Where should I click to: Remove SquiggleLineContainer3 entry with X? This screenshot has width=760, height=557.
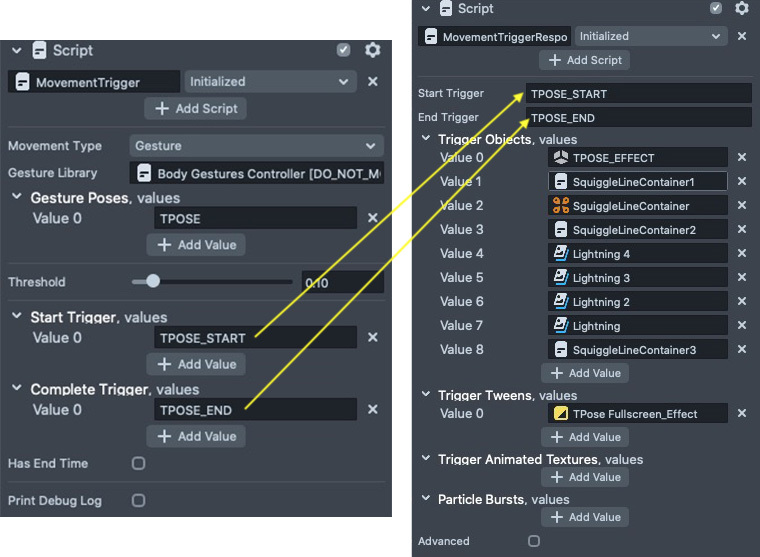pos(742,350)
